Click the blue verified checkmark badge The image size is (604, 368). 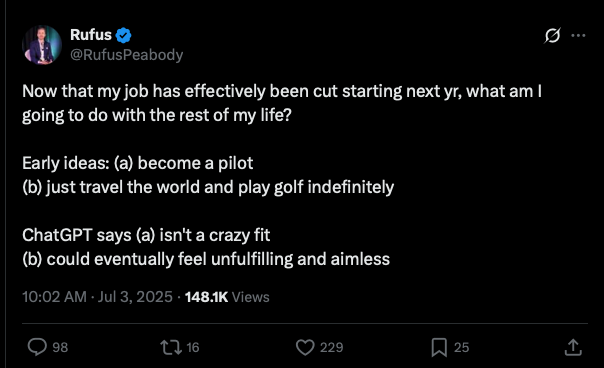coord(123,35)
